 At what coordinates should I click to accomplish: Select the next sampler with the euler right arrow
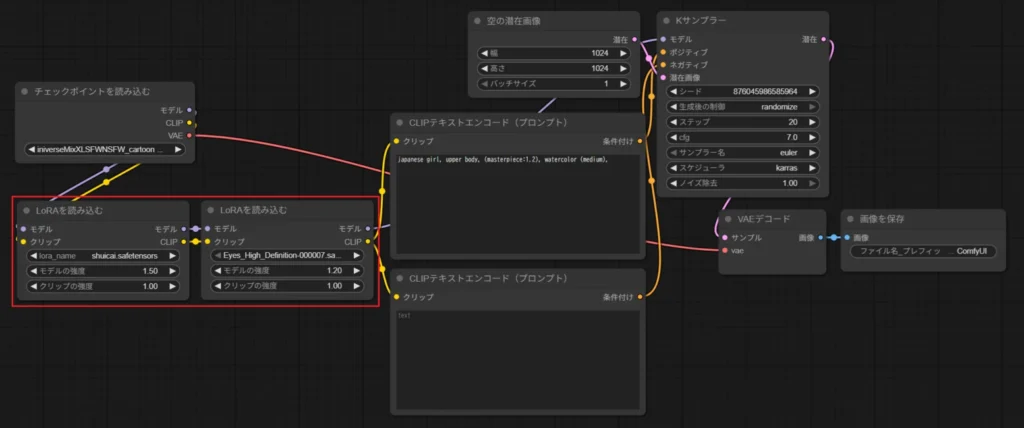[x=812, y=153]
